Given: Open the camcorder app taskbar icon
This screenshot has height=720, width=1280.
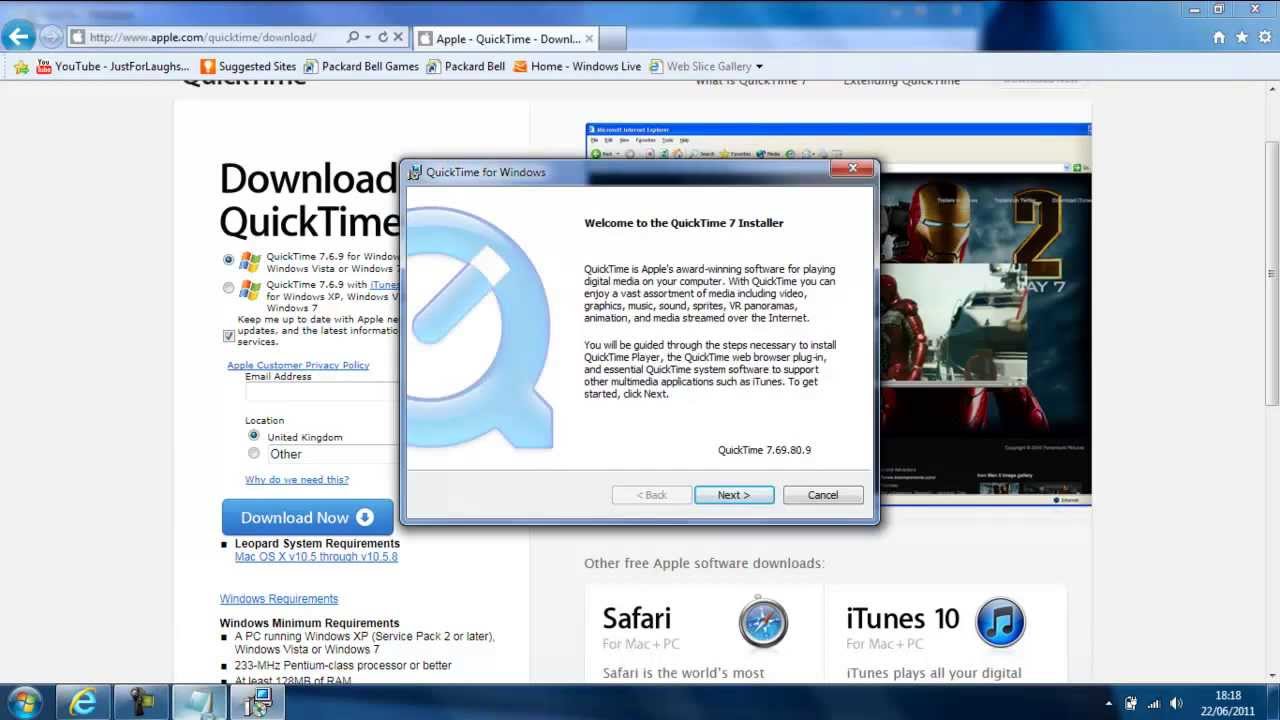Looking at the screenshot, I should [141, 703].
